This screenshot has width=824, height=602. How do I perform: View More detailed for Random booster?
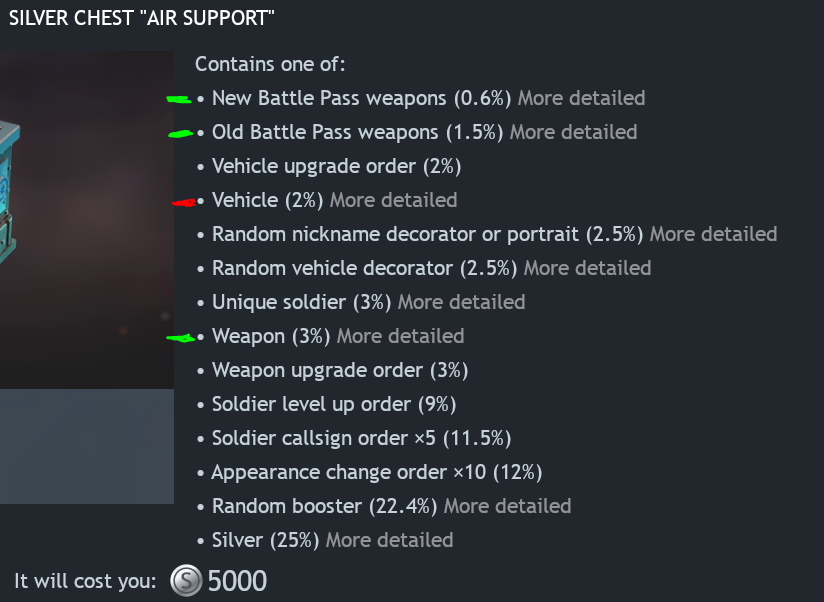tap(507, 506)
